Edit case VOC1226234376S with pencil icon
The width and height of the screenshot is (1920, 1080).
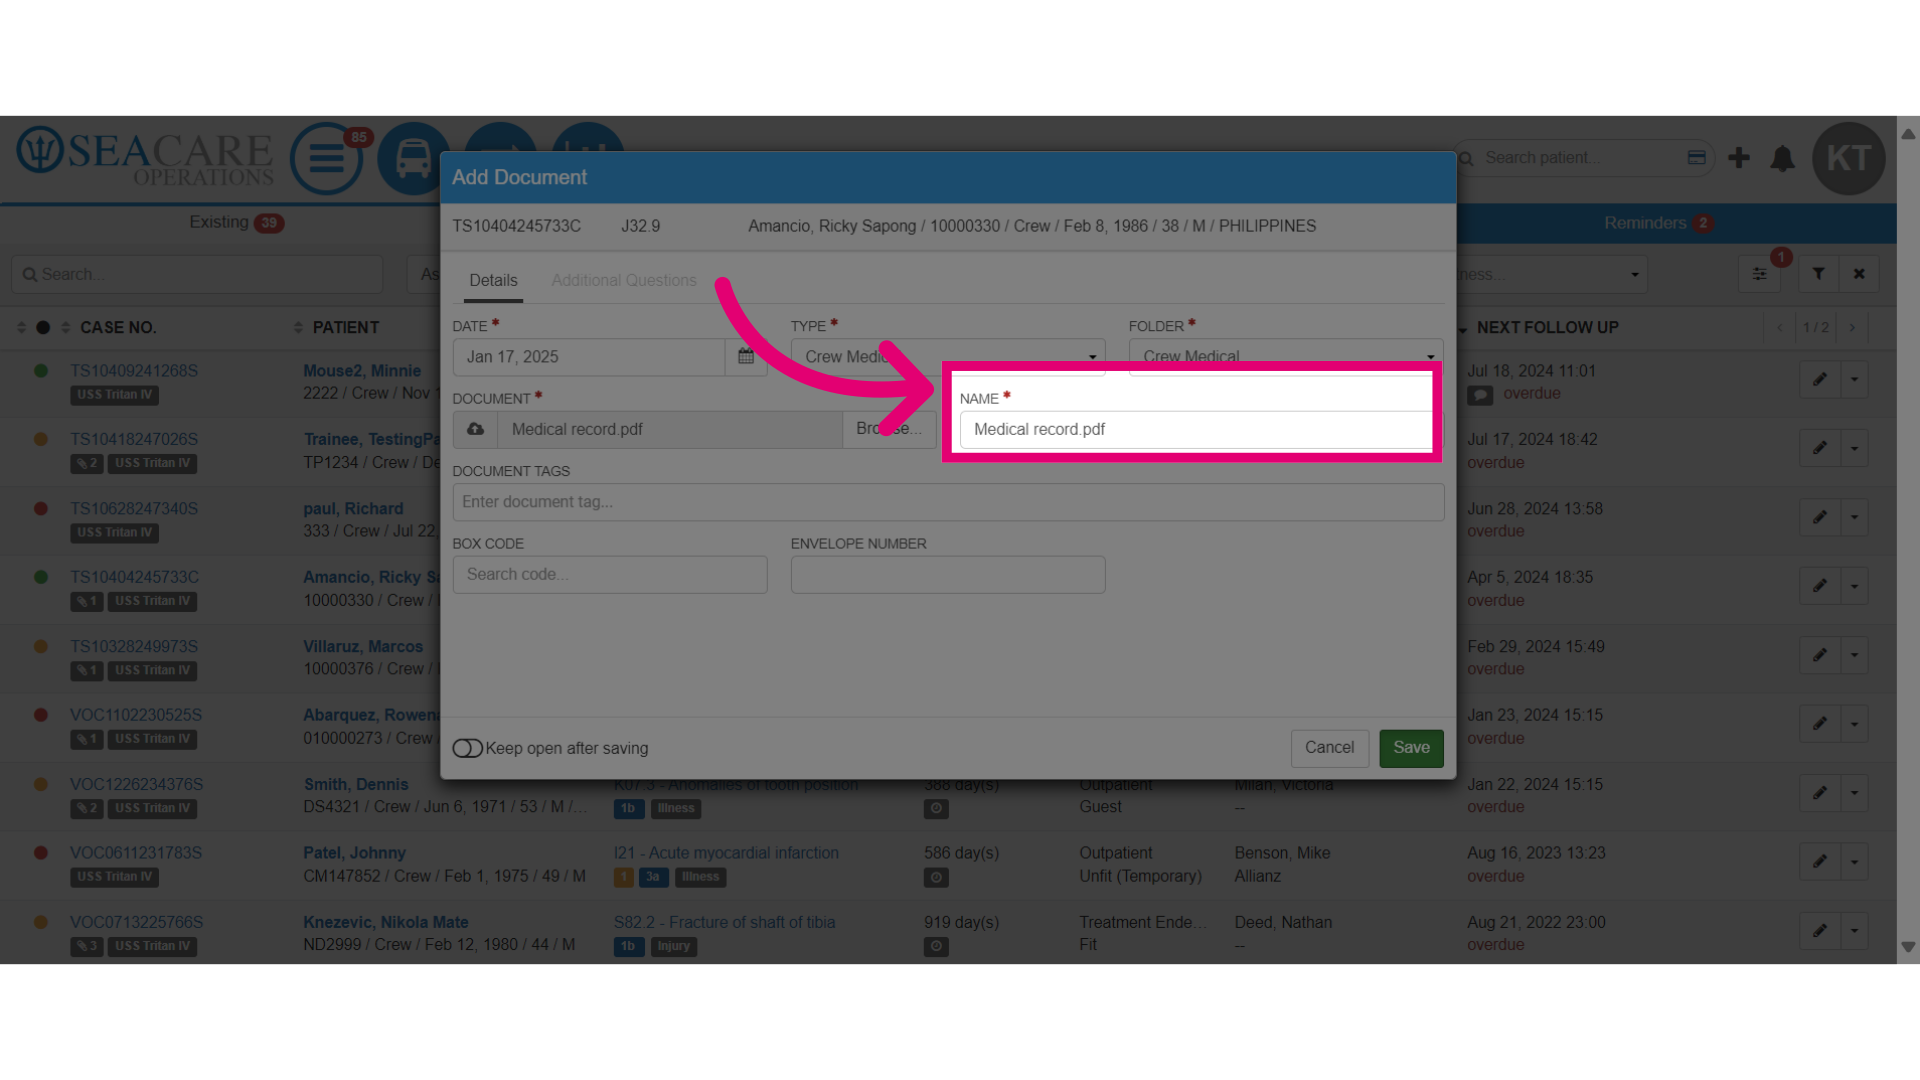click(1820, 793)
